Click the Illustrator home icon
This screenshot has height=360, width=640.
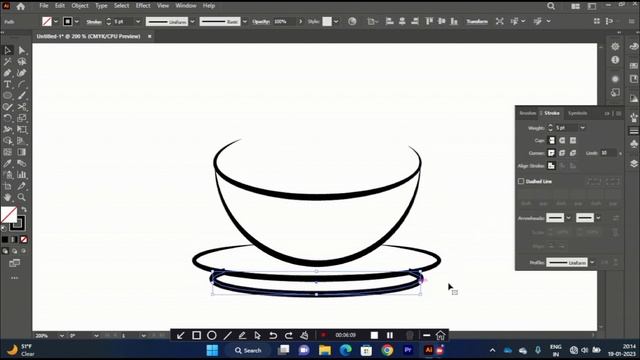[20, 6]
